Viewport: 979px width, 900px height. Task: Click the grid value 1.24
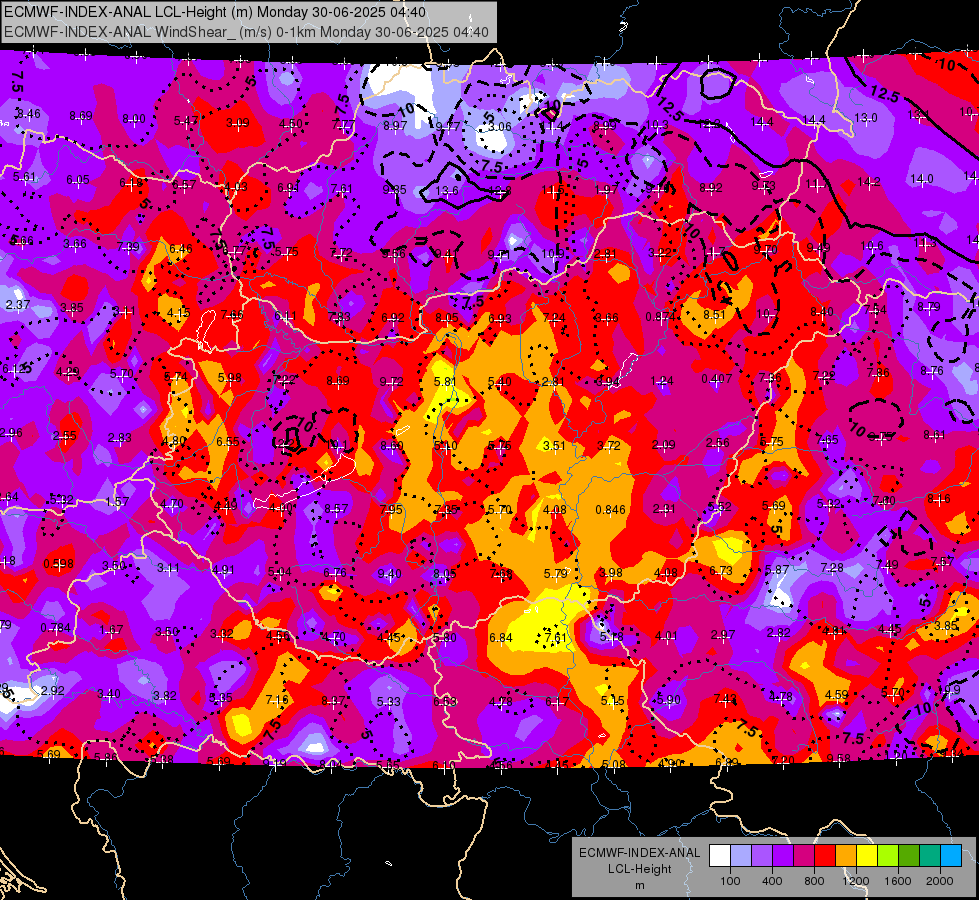(x=662, y=380)
